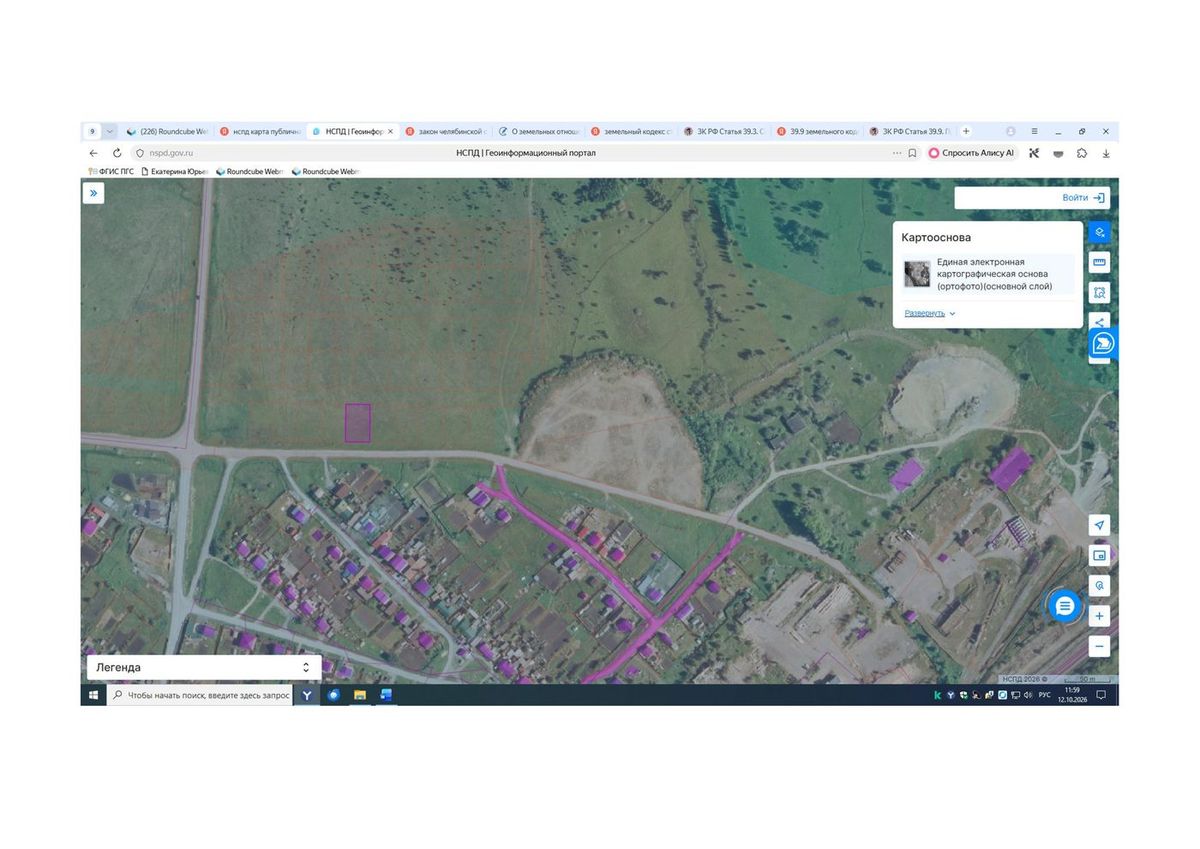The height and width of the screenshot is (849, 1200).
Task: Select the orthophoto base layer thumbnail
Action: pyautogui.click(x=917, y=274)
